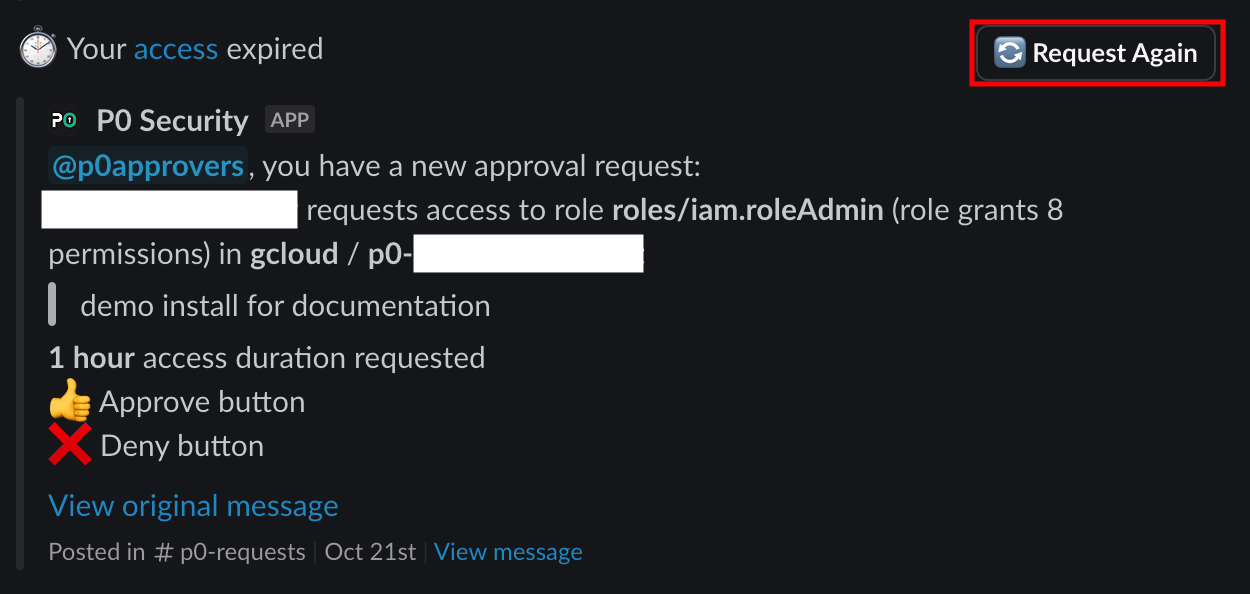
Task: Select the @p0approvers mention
Action: coord(148,166)
